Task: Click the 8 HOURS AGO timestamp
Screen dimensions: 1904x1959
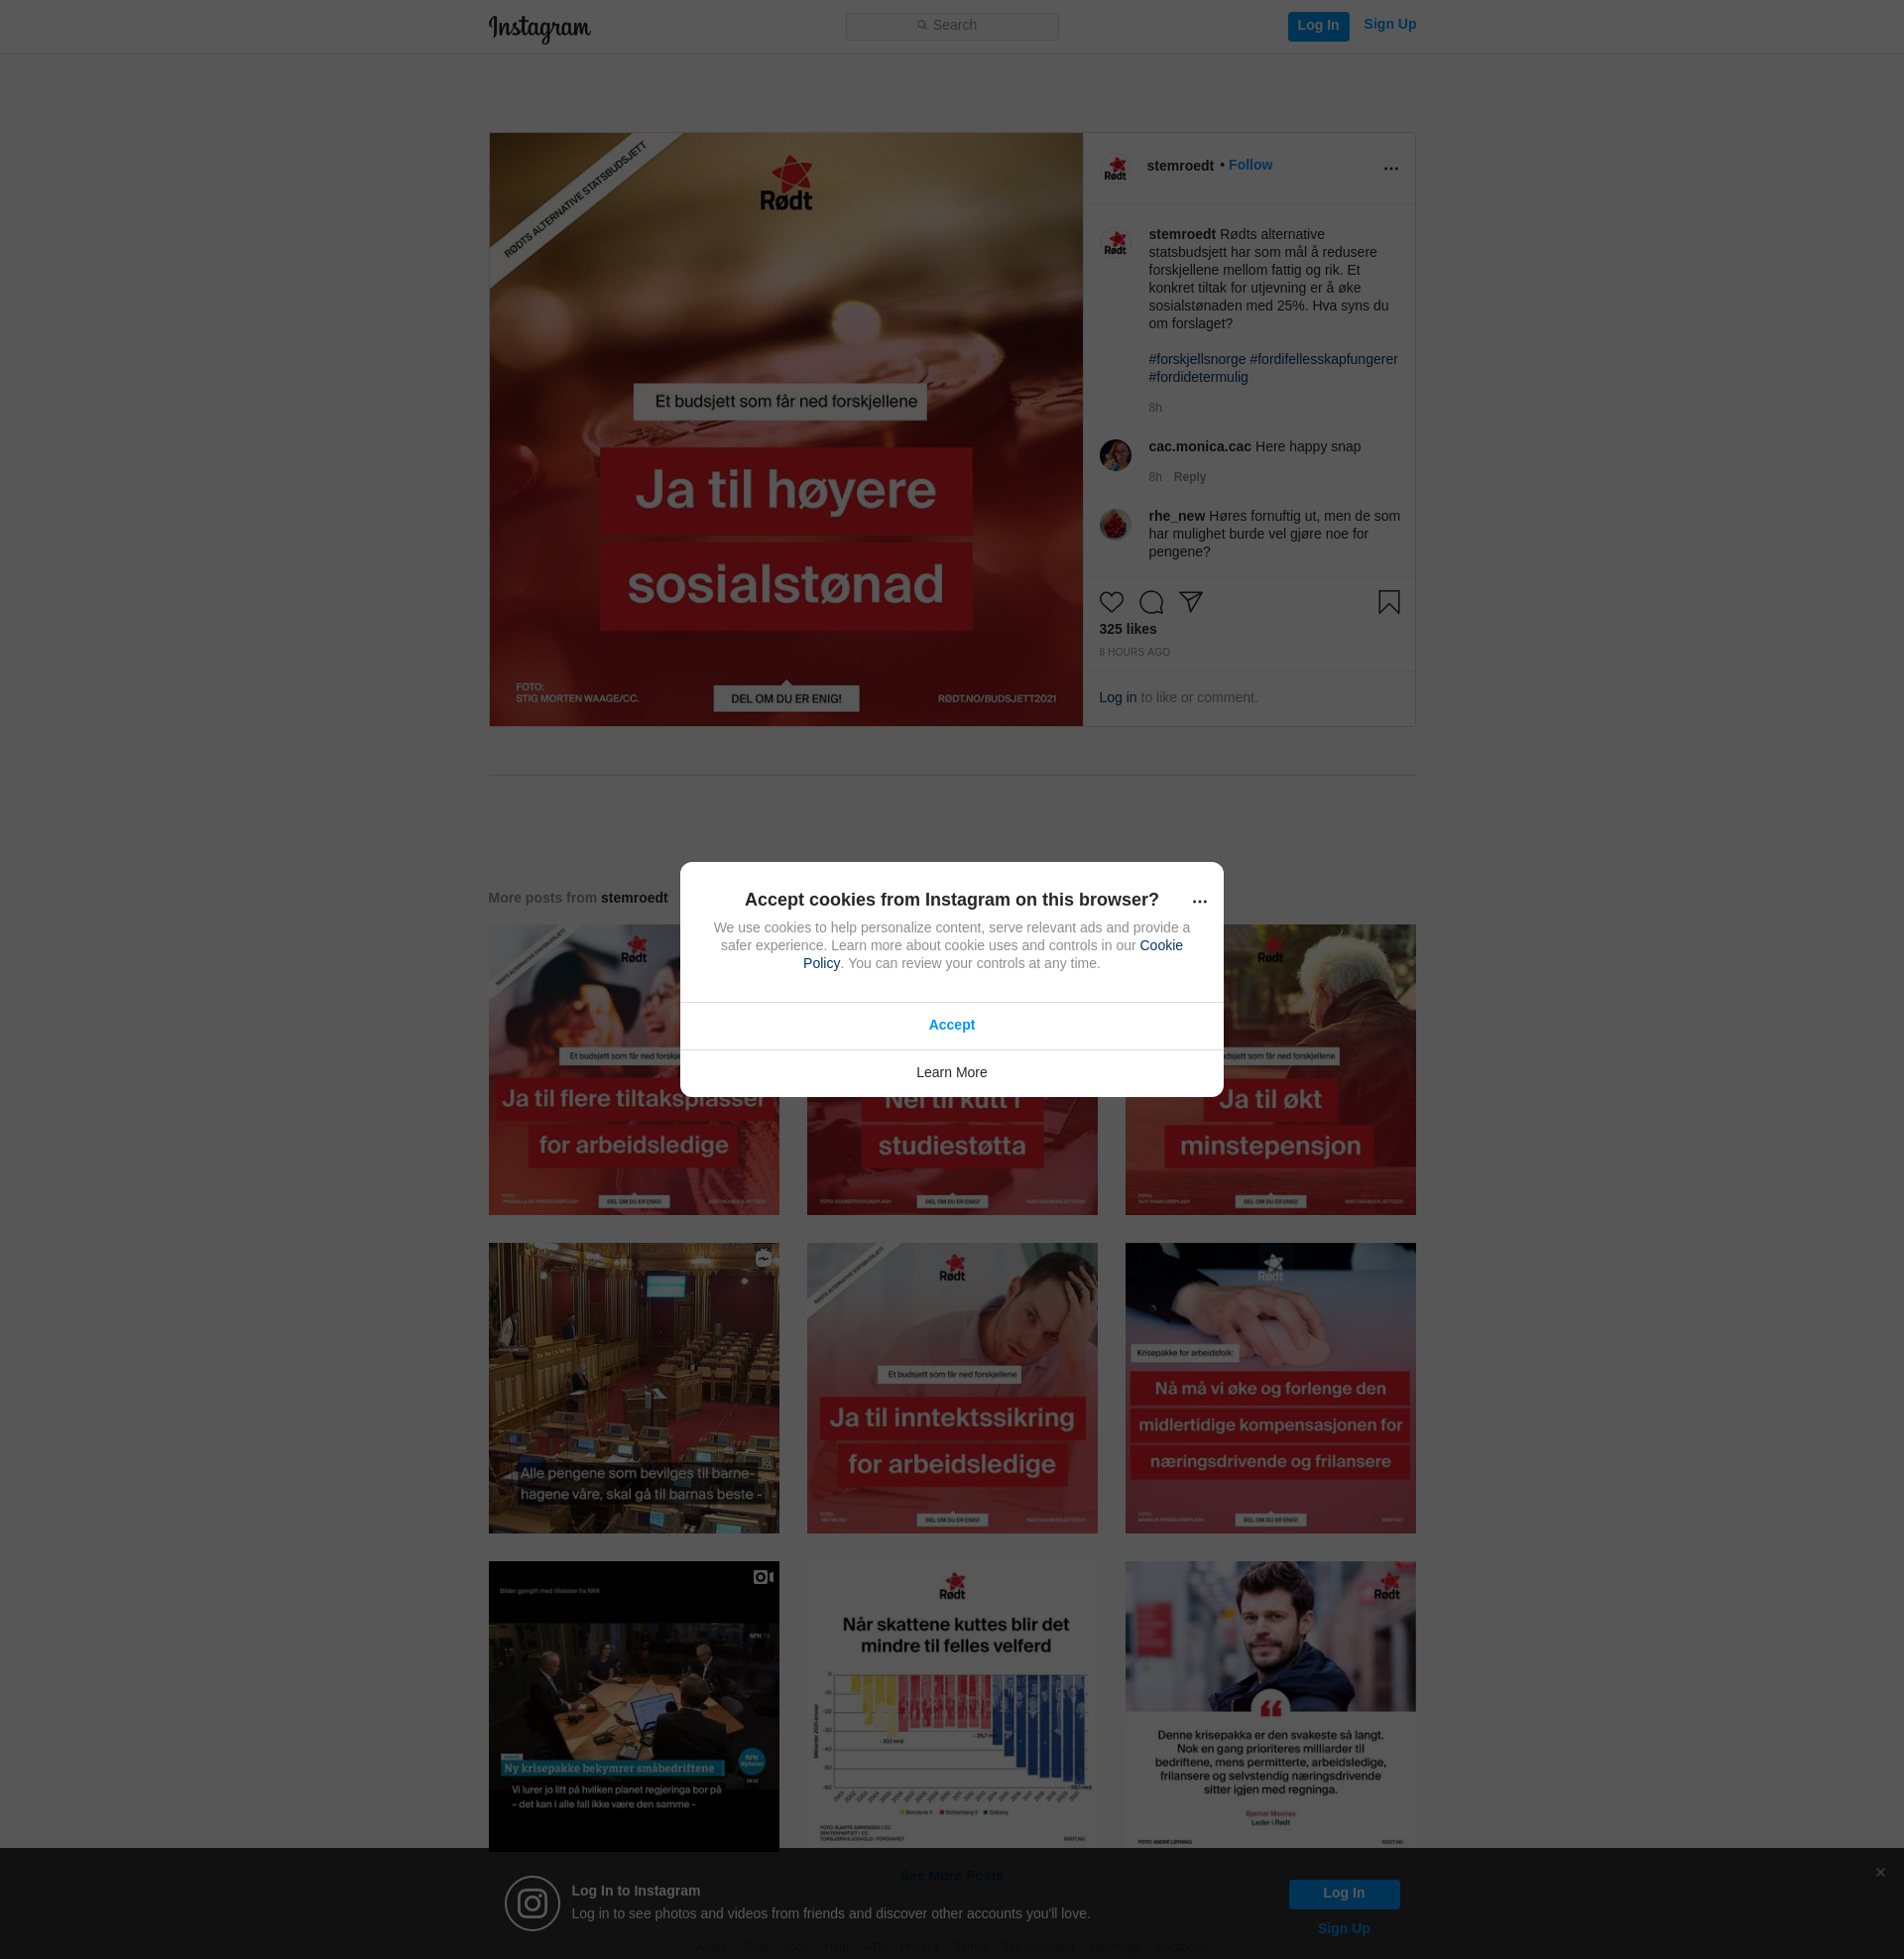Action: click(x=1134, y=652)
